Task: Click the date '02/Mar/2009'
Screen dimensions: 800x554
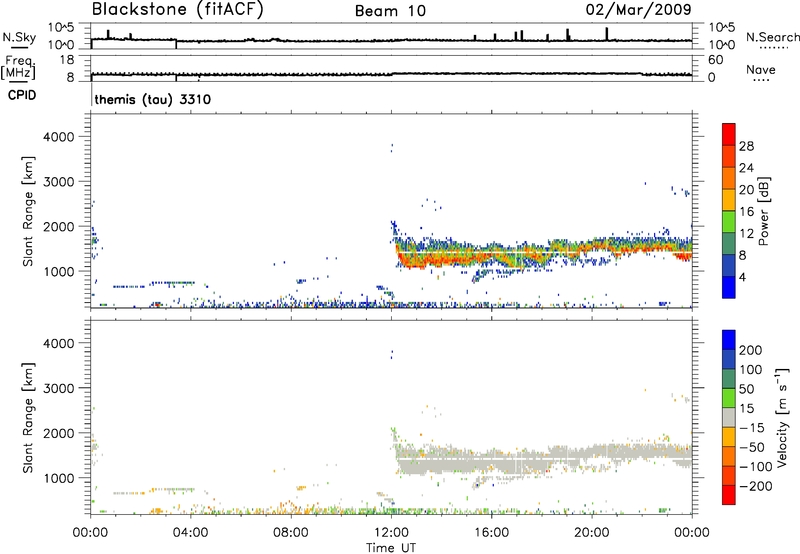Action: [638, 9]
